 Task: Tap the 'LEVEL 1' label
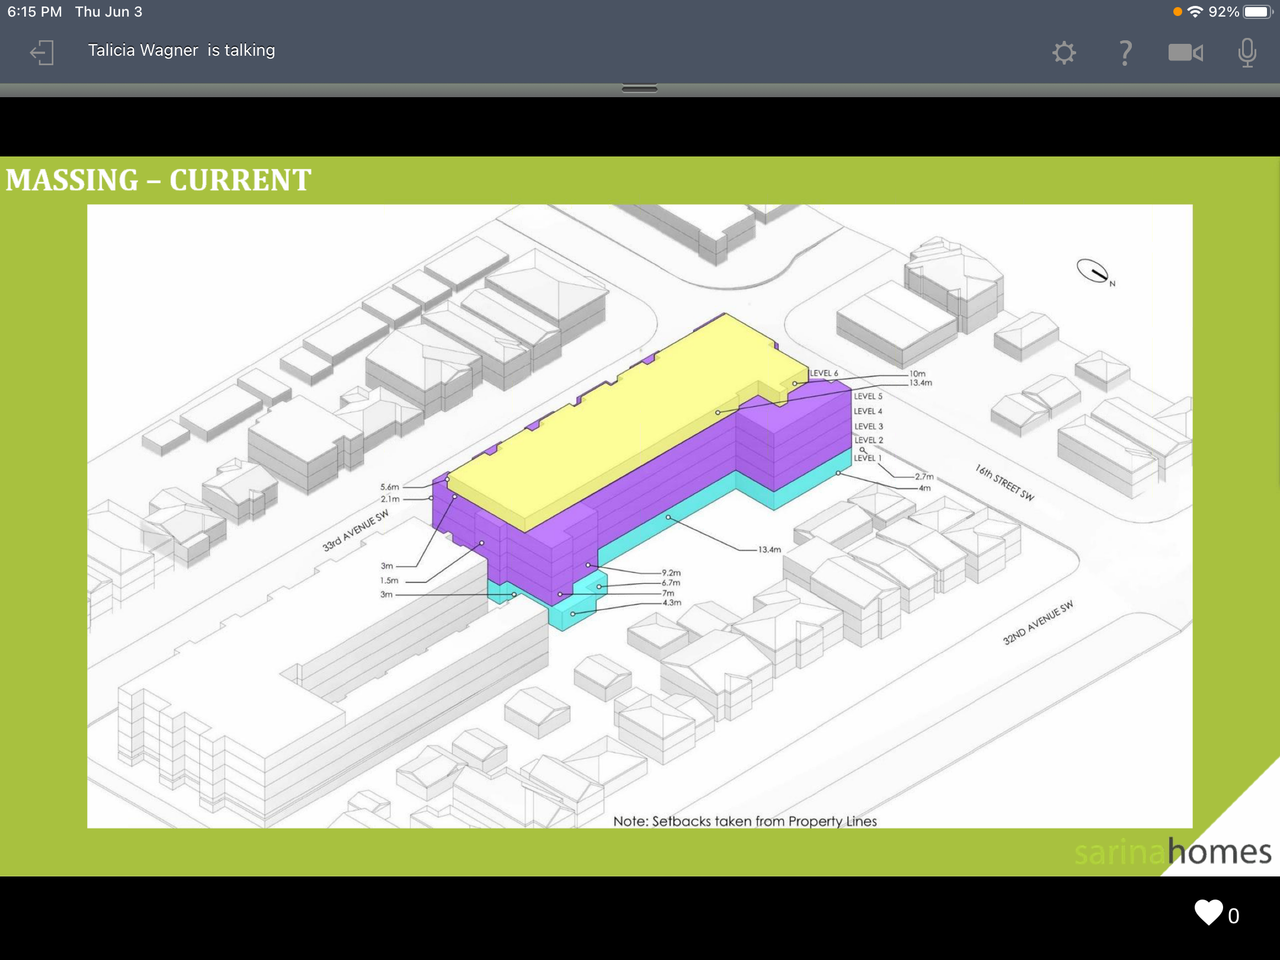tap(867, 458)
